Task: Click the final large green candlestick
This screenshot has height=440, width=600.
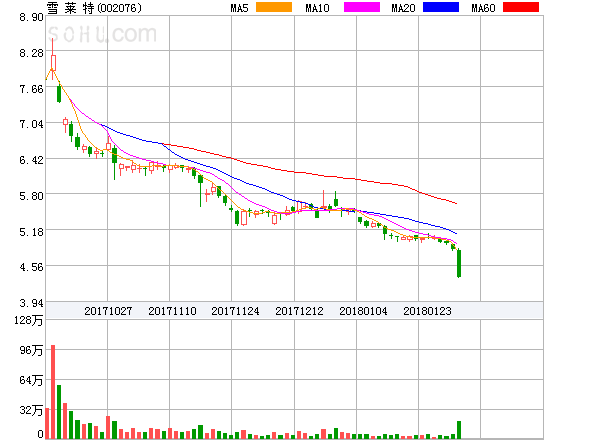Action: coord(459,264)
